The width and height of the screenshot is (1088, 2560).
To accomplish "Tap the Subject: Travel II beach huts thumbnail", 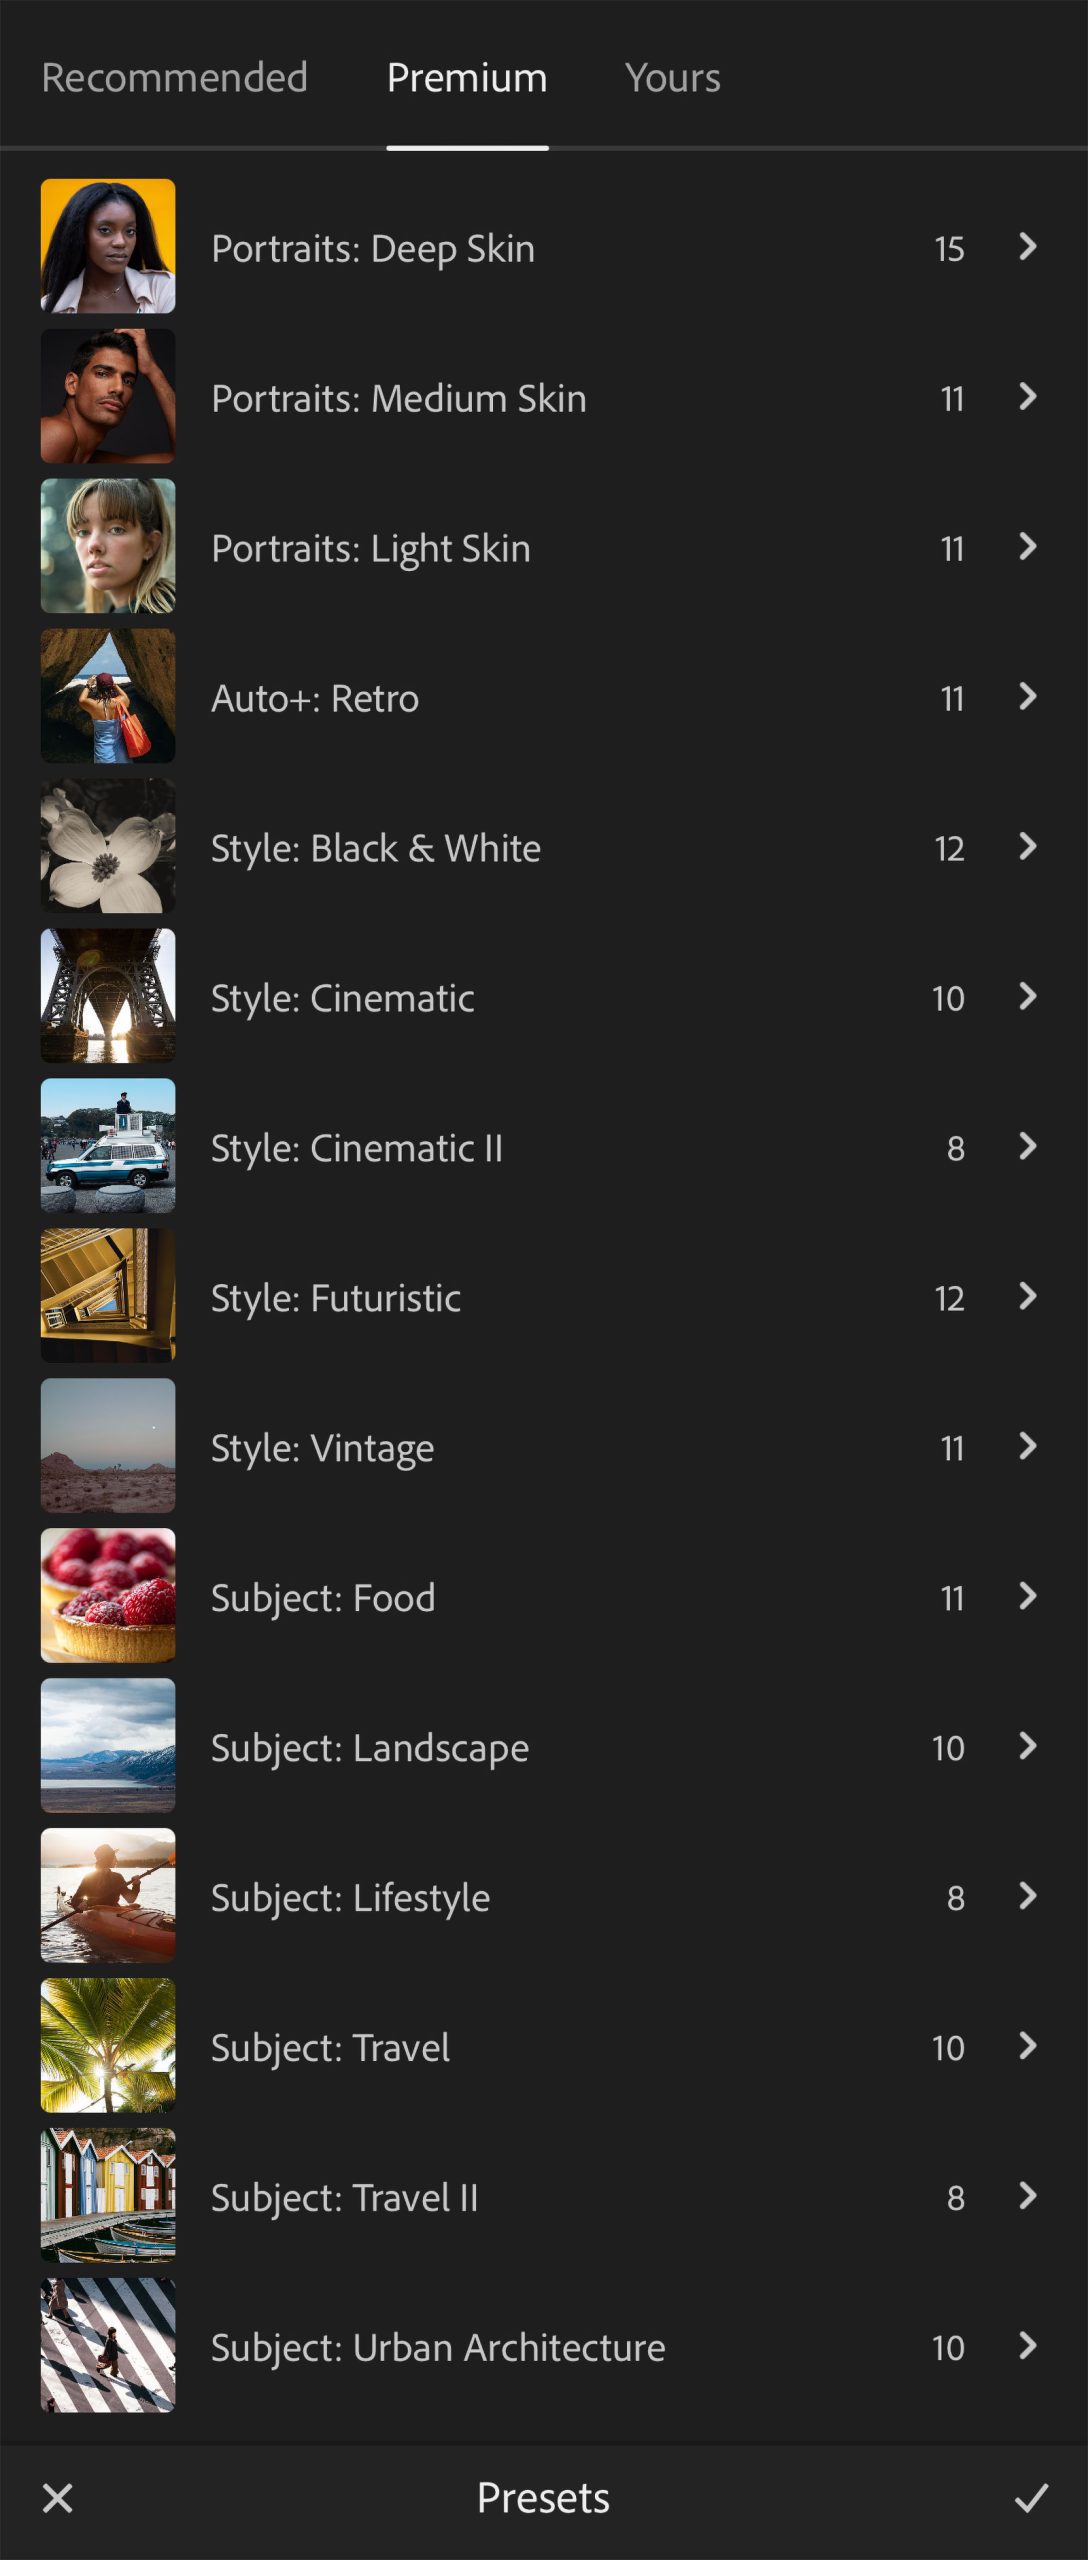I will [108, 2196].
